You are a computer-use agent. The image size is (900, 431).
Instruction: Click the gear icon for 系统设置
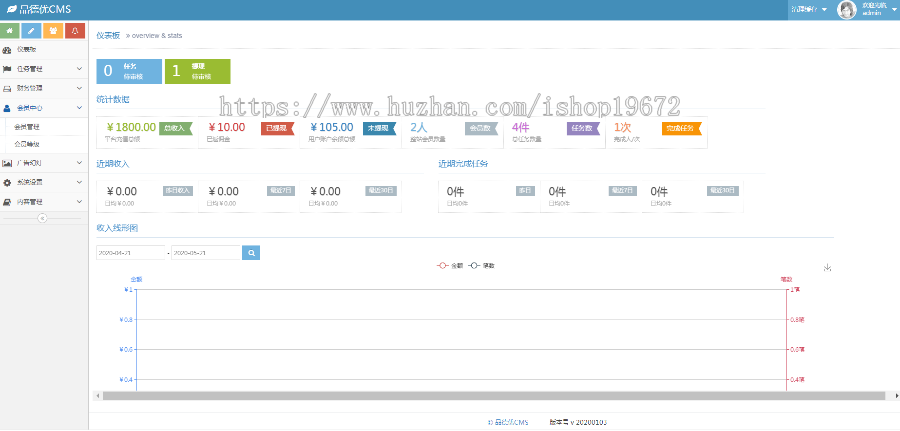click(7, 183)
